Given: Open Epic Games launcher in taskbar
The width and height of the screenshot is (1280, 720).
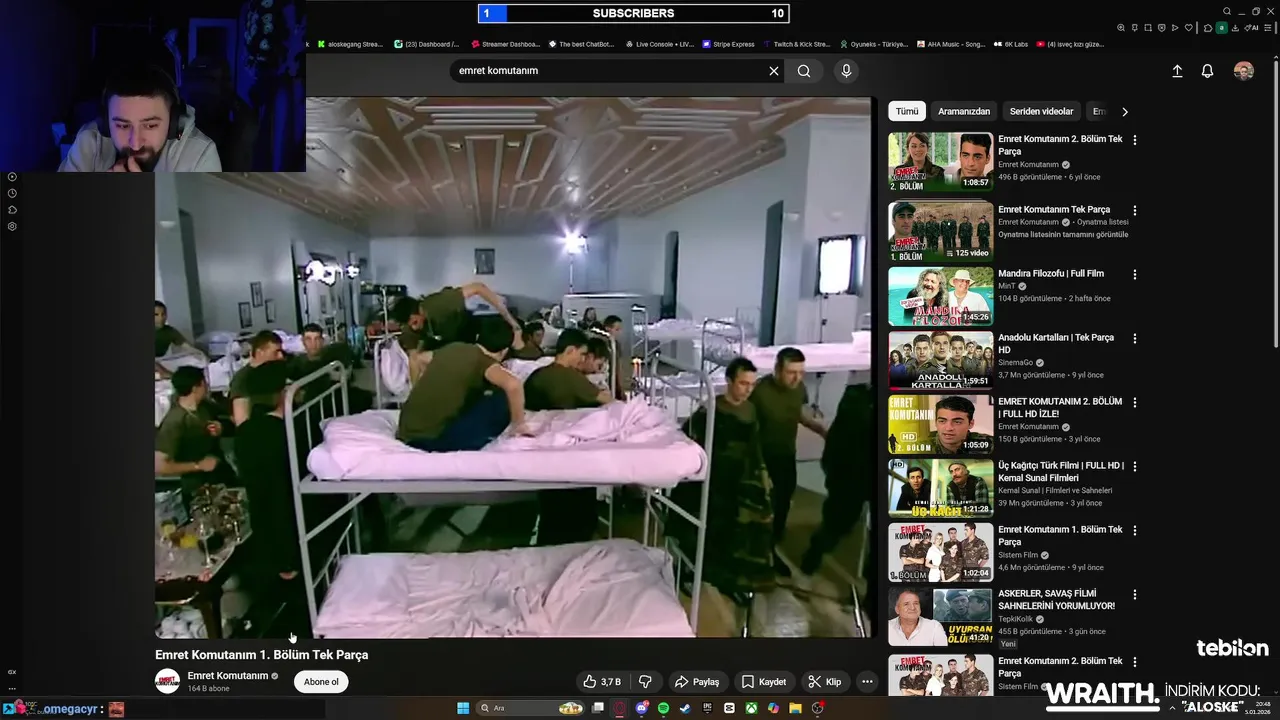Looking at the screenshot, I should tap(707, 708).
